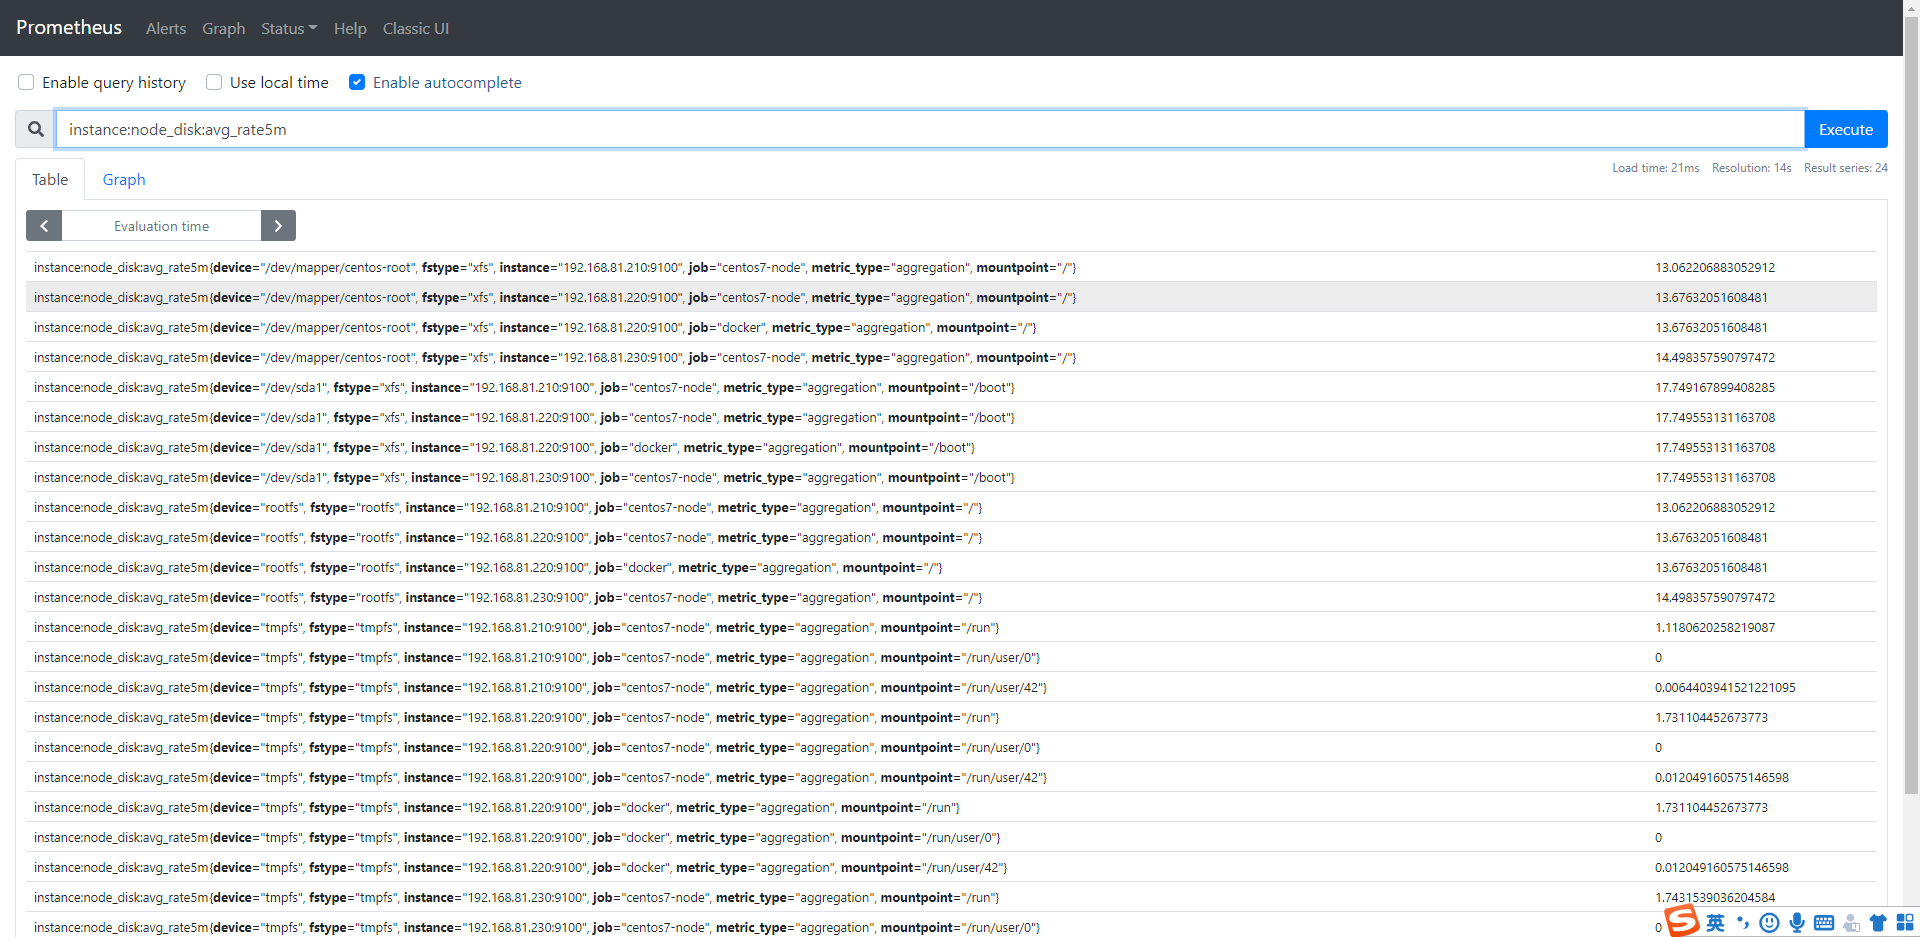Toggle punctuation mode in the Sogou tray

tap(1743, 923)
